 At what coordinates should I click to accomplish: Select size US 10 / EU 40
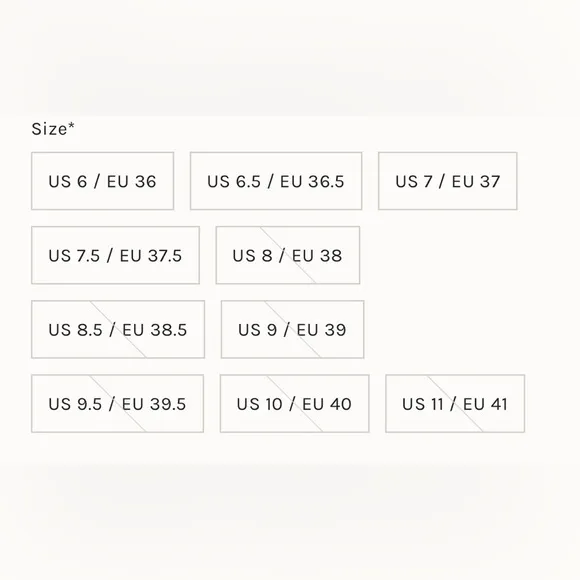294,404
